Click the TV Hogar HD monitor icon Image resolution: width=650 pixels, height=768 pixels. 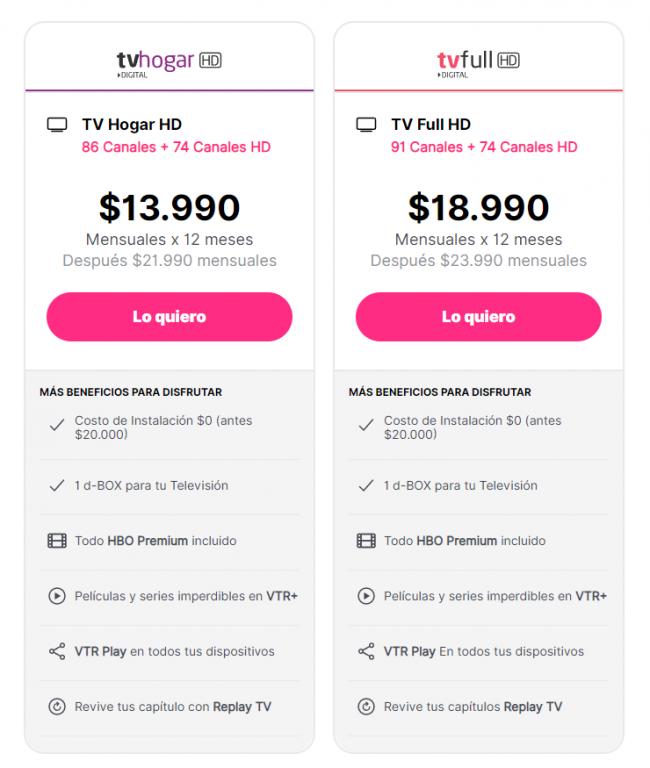point(57,124)
